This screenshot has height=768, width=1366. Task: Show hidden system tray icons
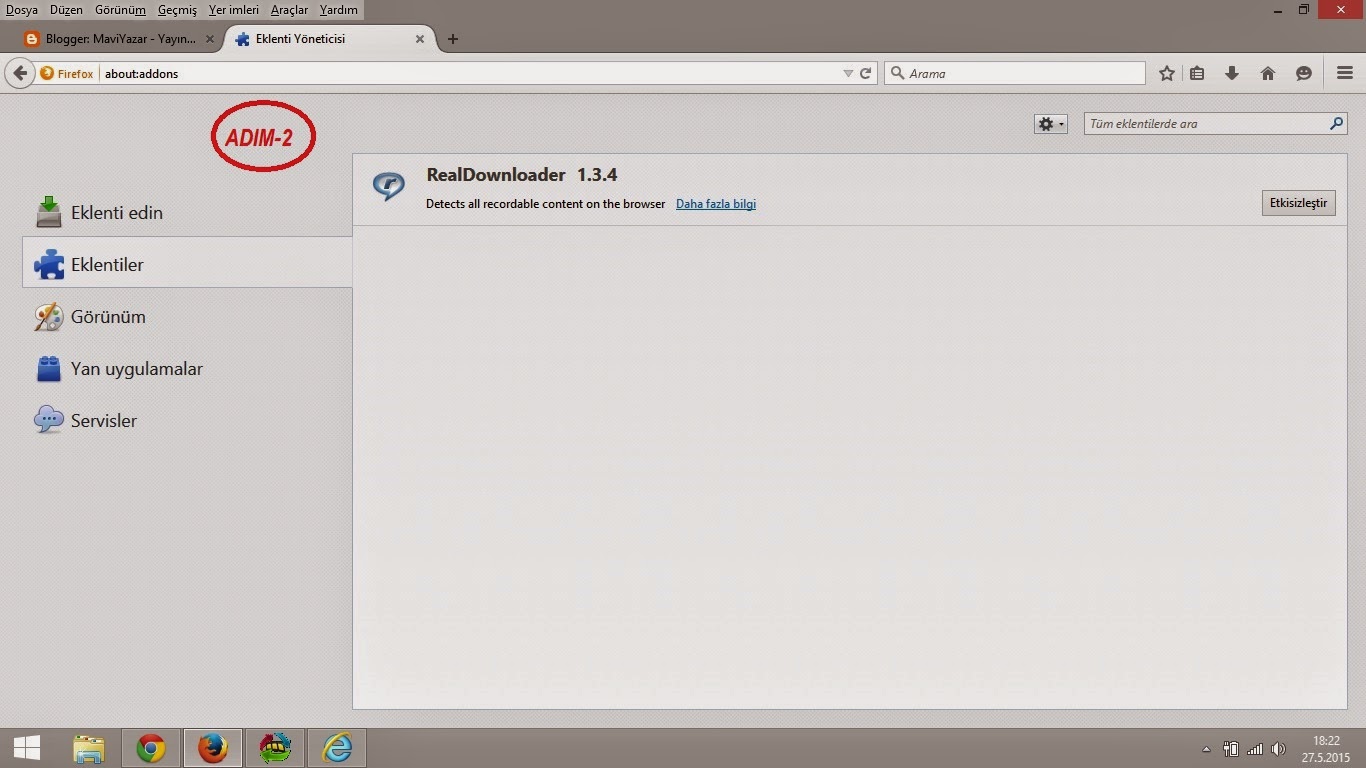pyautogui.click(x=1206, y=749)
